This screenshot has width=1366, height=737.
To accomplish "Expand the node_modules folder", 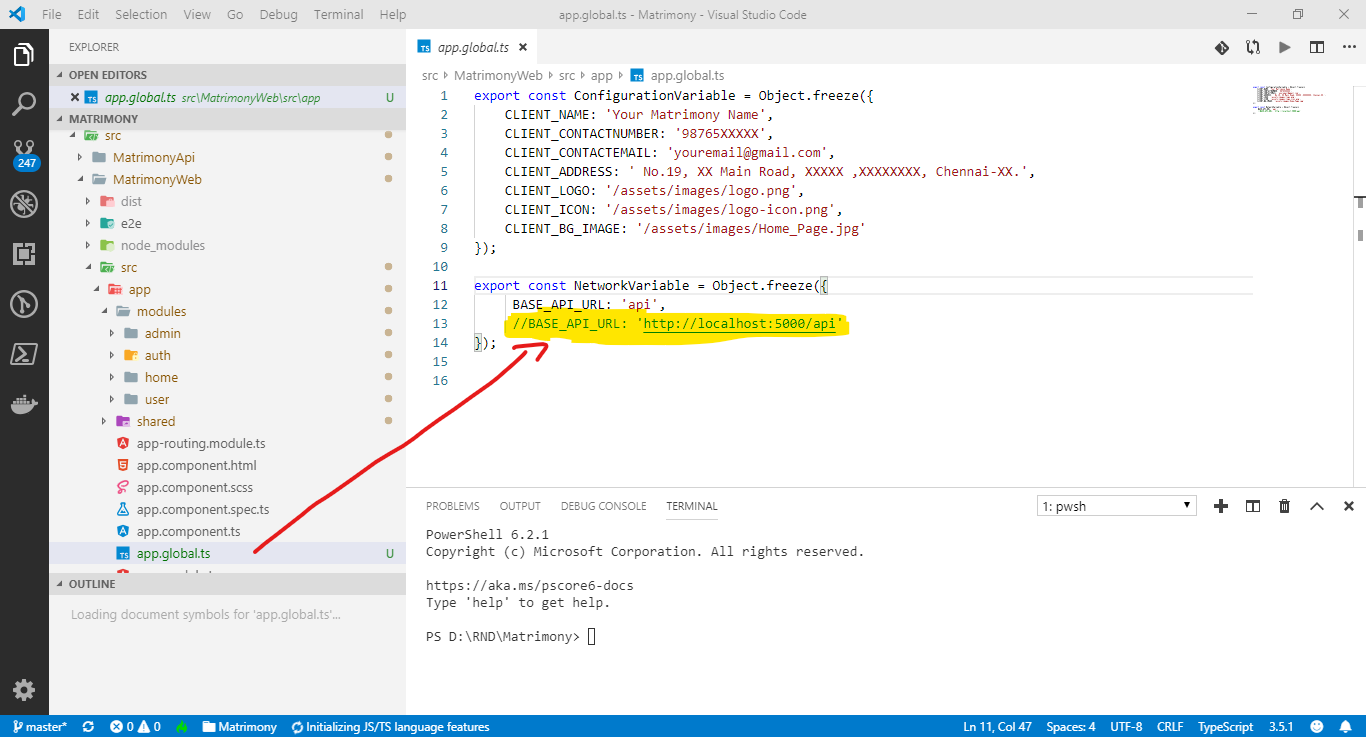I will coord(88,246).
